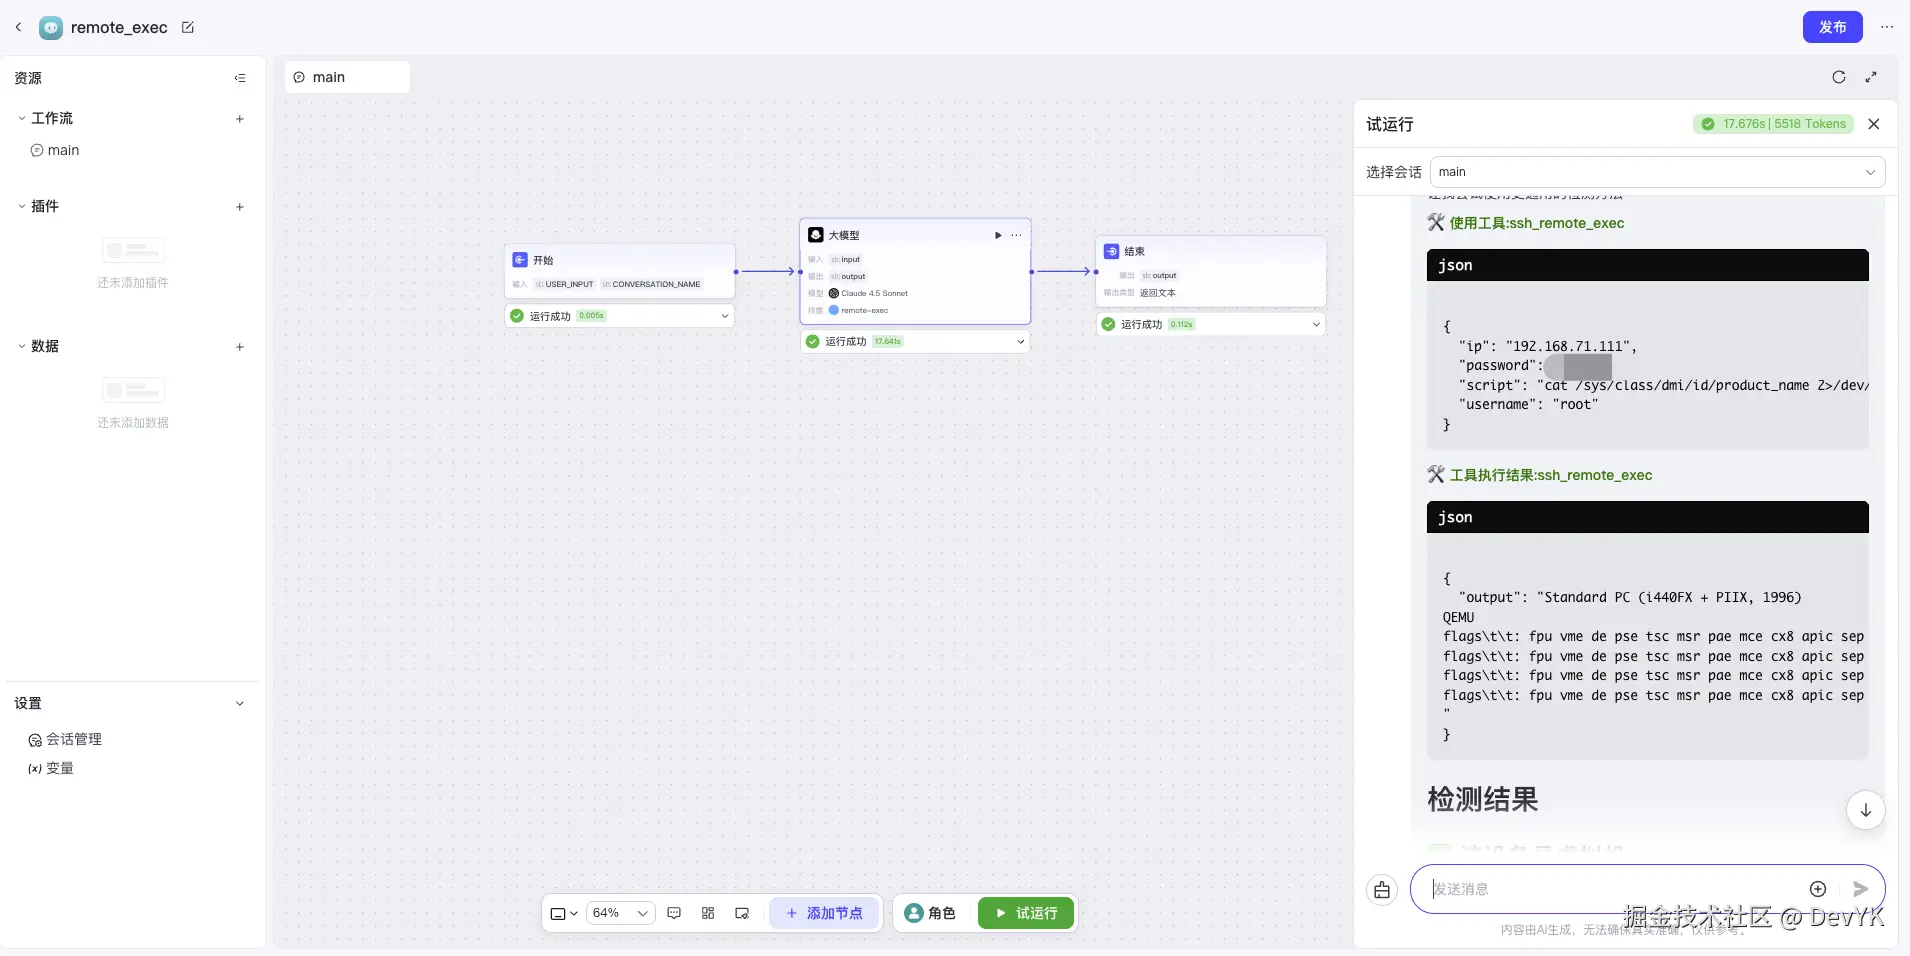Expand the 结束 node run result
This screenshot has width=1910, height=956.
click(1316, 324)
